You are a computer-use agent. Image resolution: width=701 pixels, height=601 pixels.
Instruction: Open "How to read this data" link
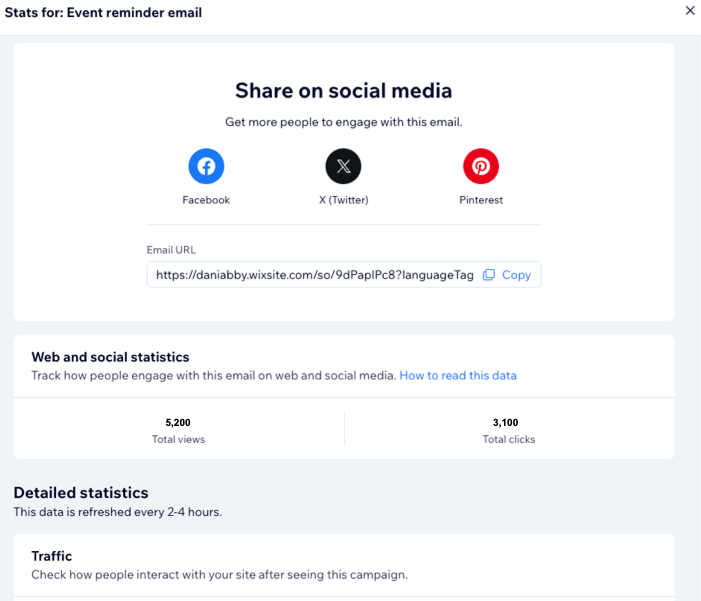(458, 375)
